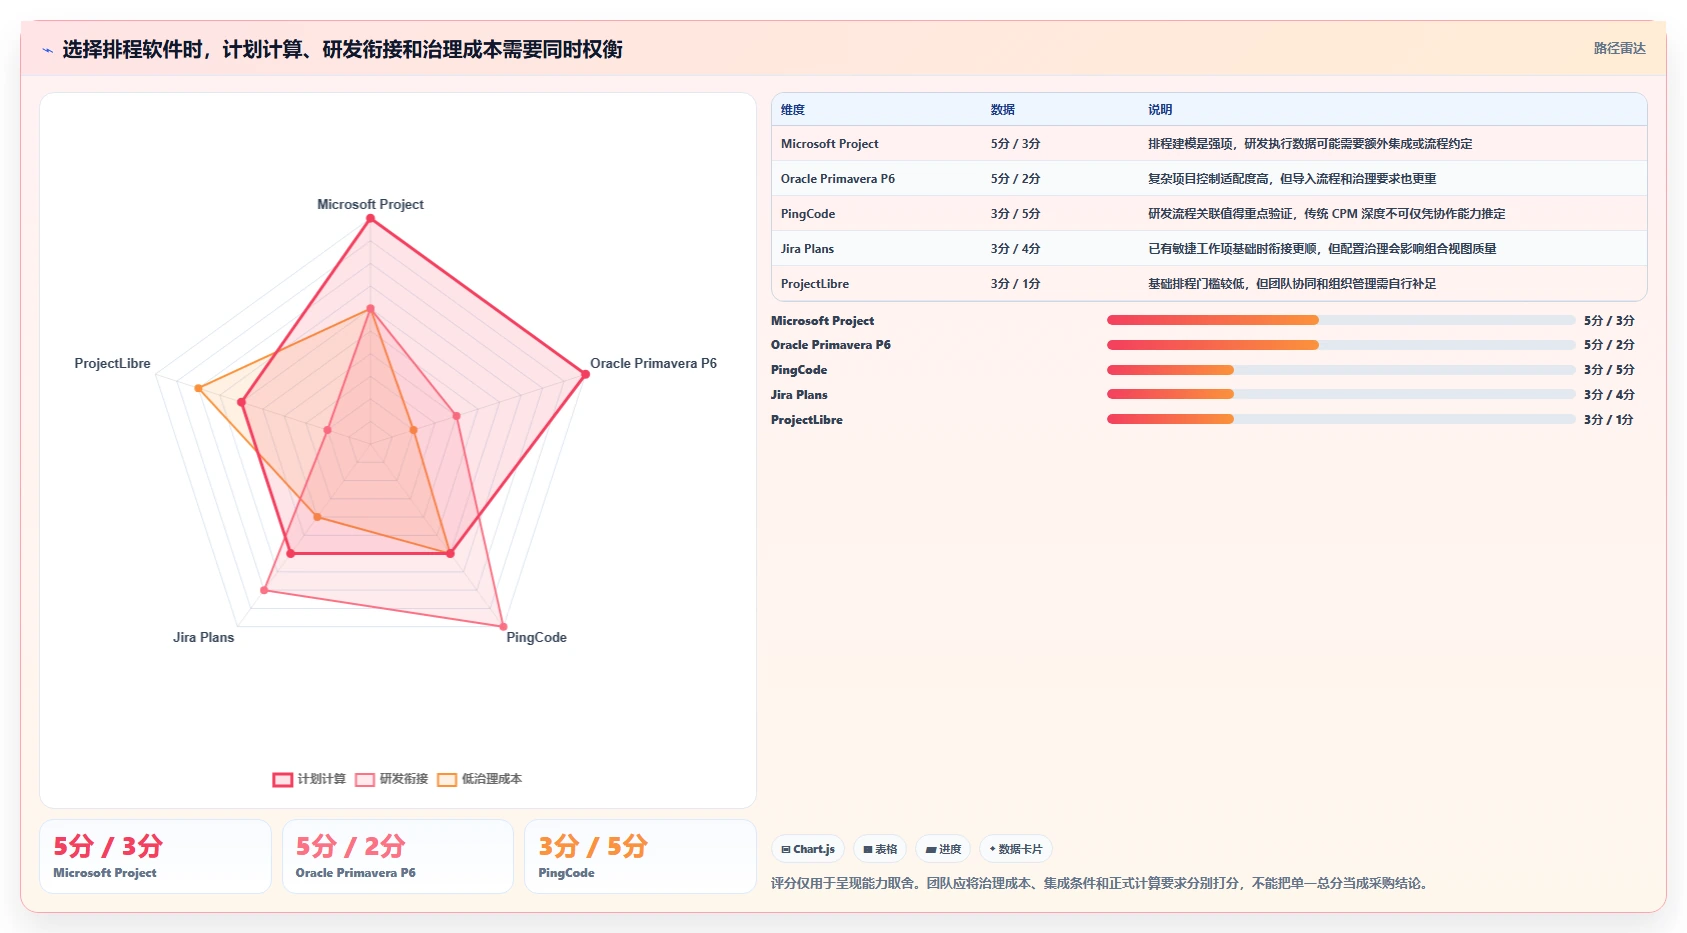Click the page title 选择排程软件时
Viewport: 1687px width, 933px height.
343,49
